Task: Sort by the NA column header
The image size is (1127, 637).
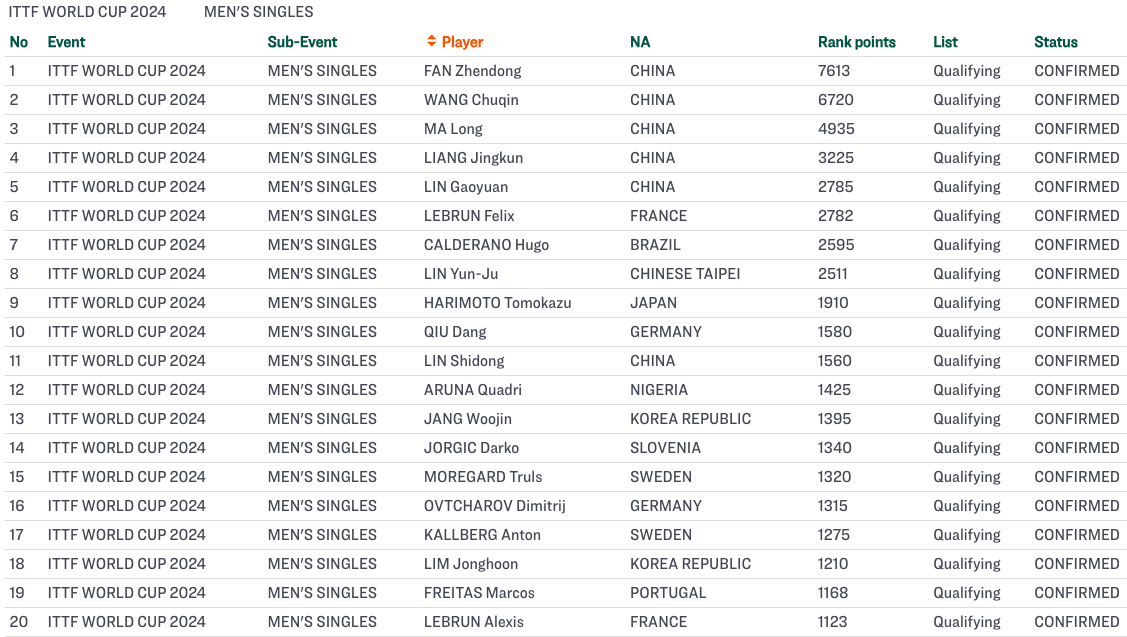Action: 640,42
